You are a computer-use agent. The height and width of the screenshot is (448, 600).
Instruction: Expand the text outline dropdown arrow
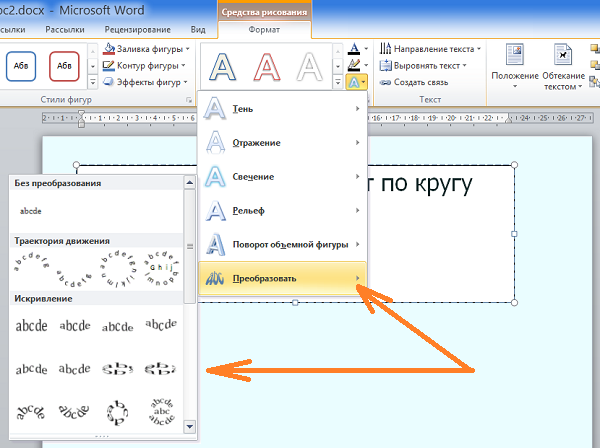point(366,65)
